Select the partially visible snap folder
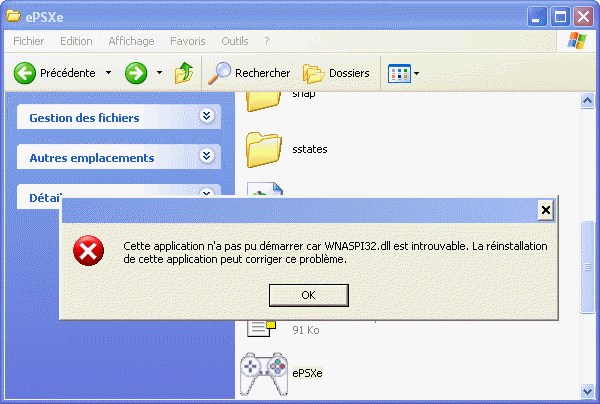The image size is (600, 404). [264, 102]
